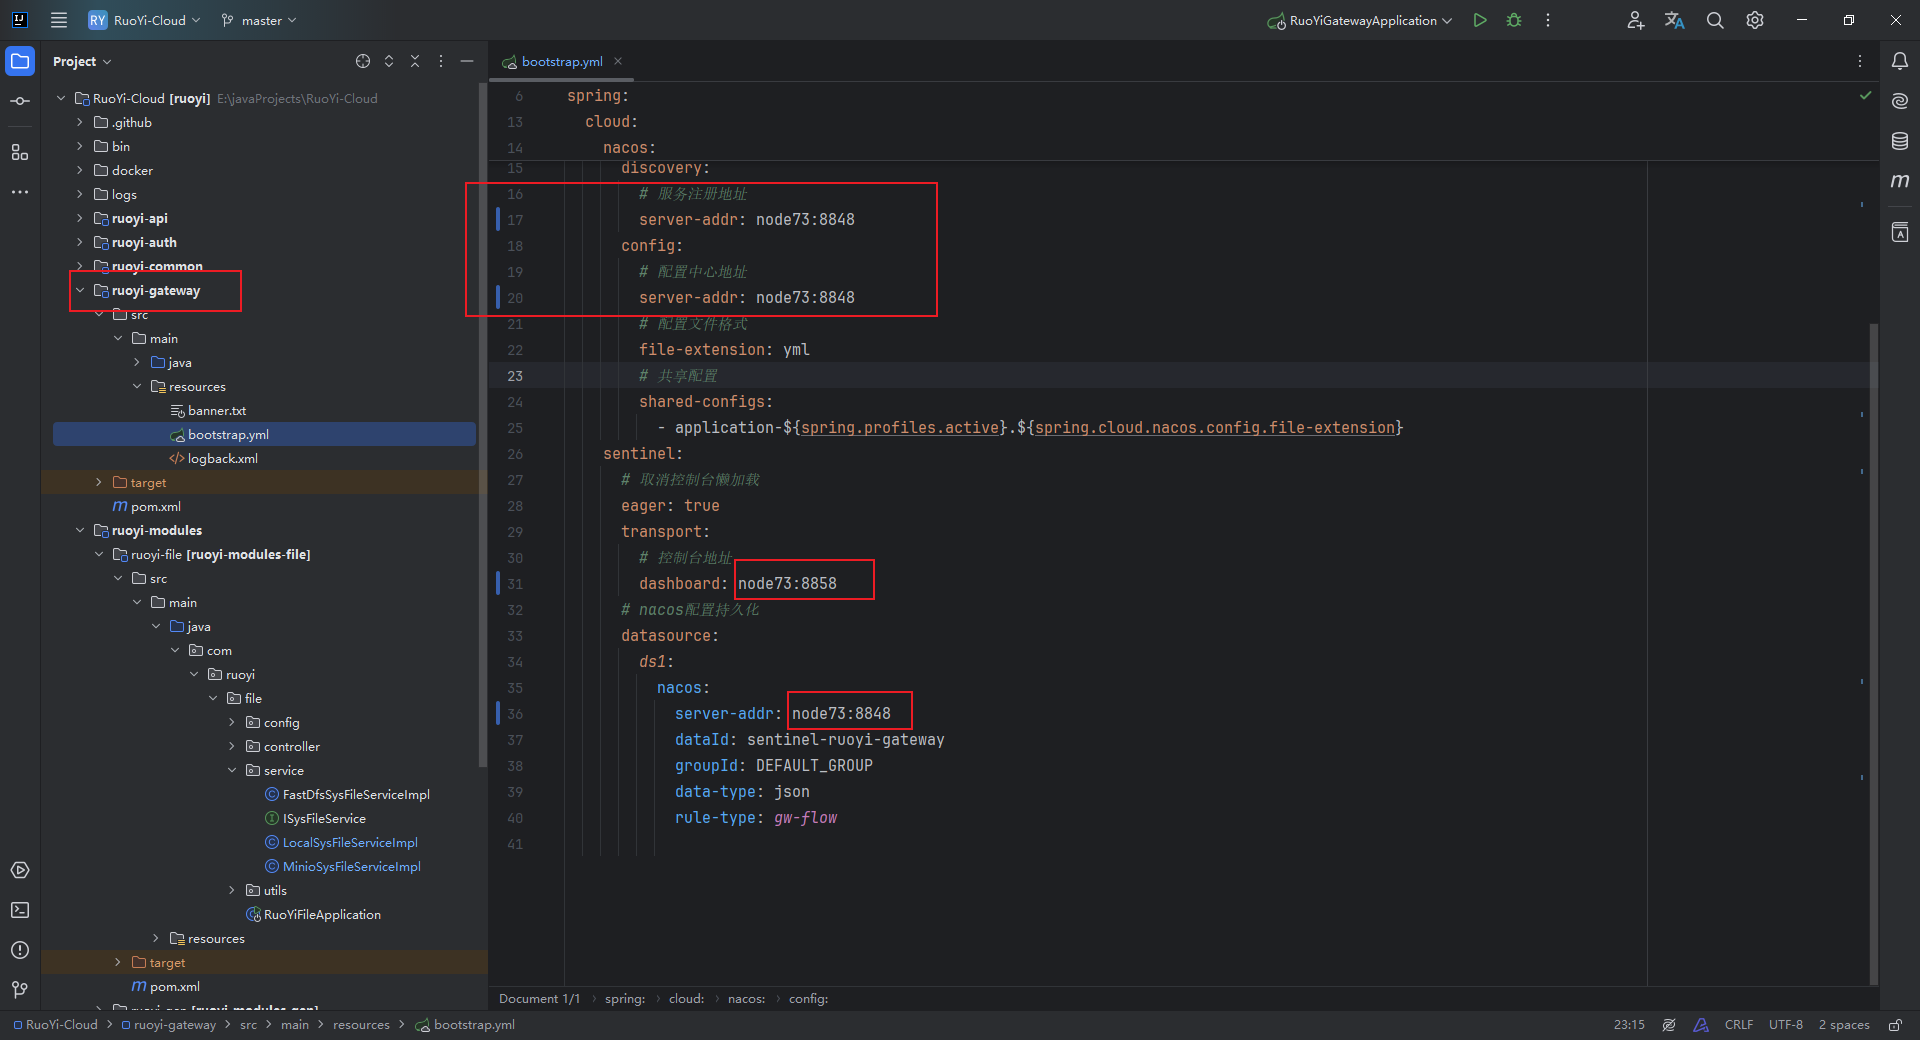The image size is (1920, 1040).
Task: Select opened file locator target icon
Action: 363,61
